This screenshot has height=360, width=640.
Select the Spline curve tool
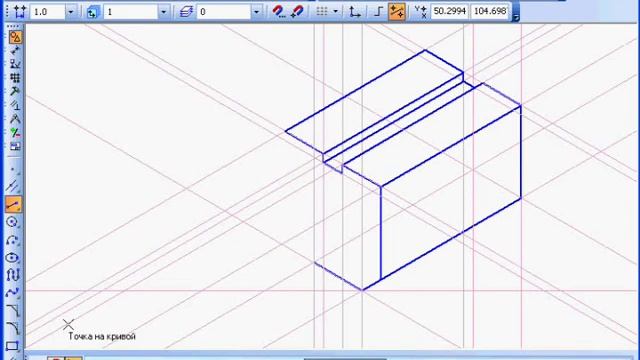click(13, 293)
